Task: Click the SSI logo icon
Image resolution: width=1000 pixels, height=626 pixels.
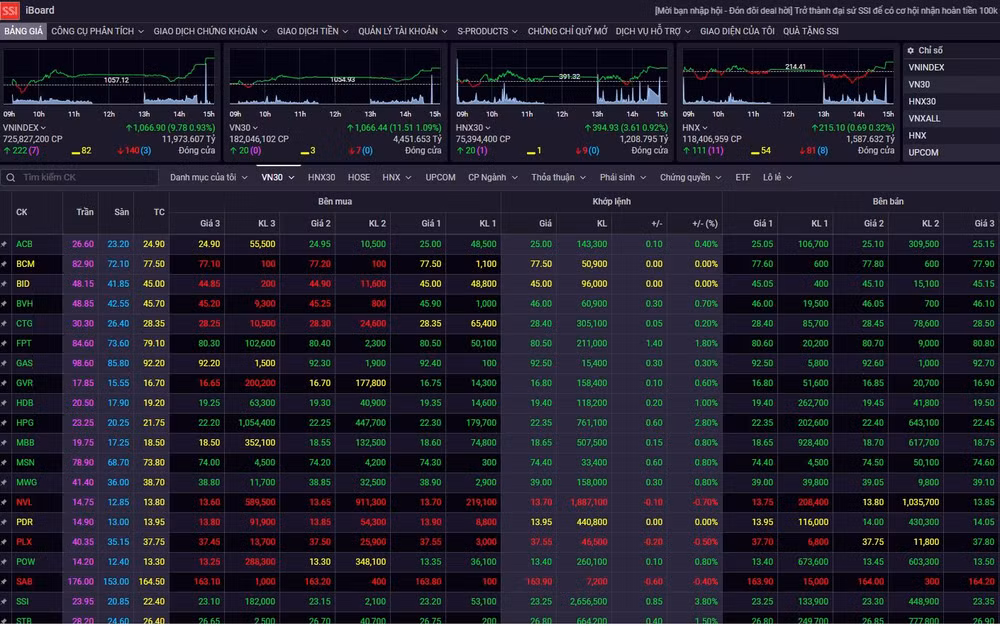Action: click(10, 10)
